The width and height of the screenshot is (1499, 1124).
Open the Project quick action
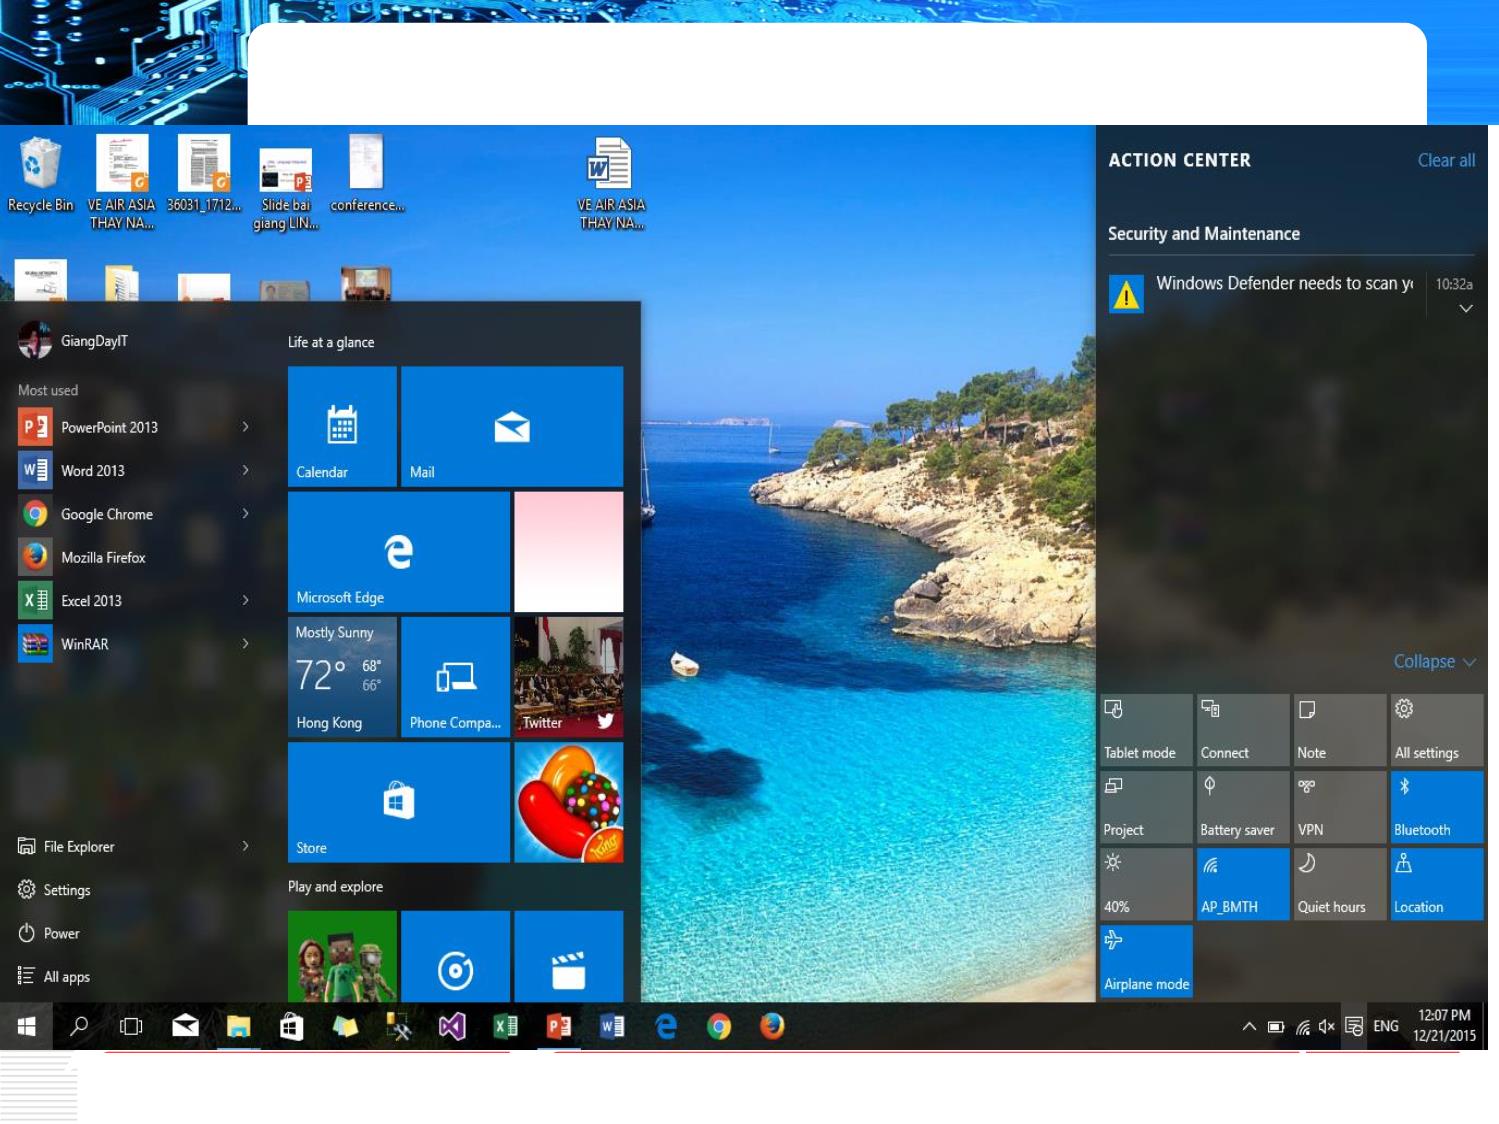[x=1146, y=807]
